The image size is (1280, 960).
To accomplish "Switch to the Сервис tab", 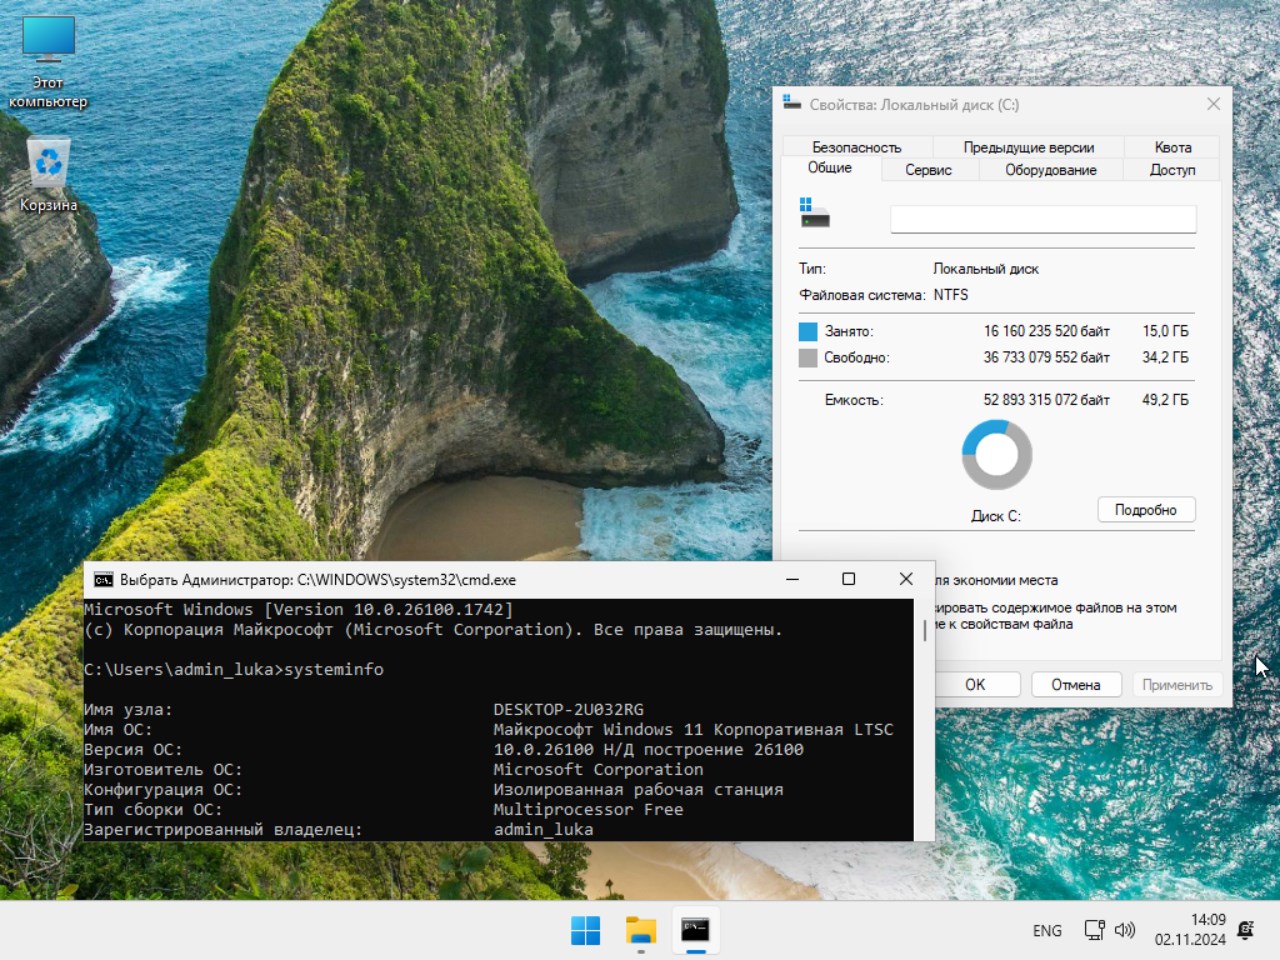I will pyautogui.click(x=928, y=170).
